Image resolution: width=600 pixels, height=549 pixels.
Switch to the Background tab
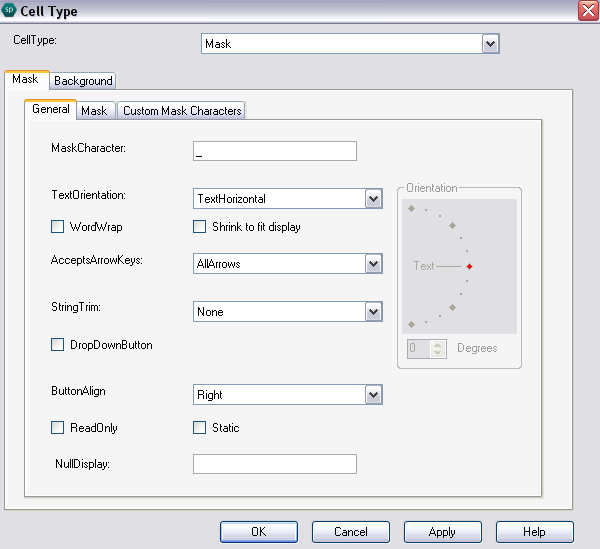pos(83,81)
